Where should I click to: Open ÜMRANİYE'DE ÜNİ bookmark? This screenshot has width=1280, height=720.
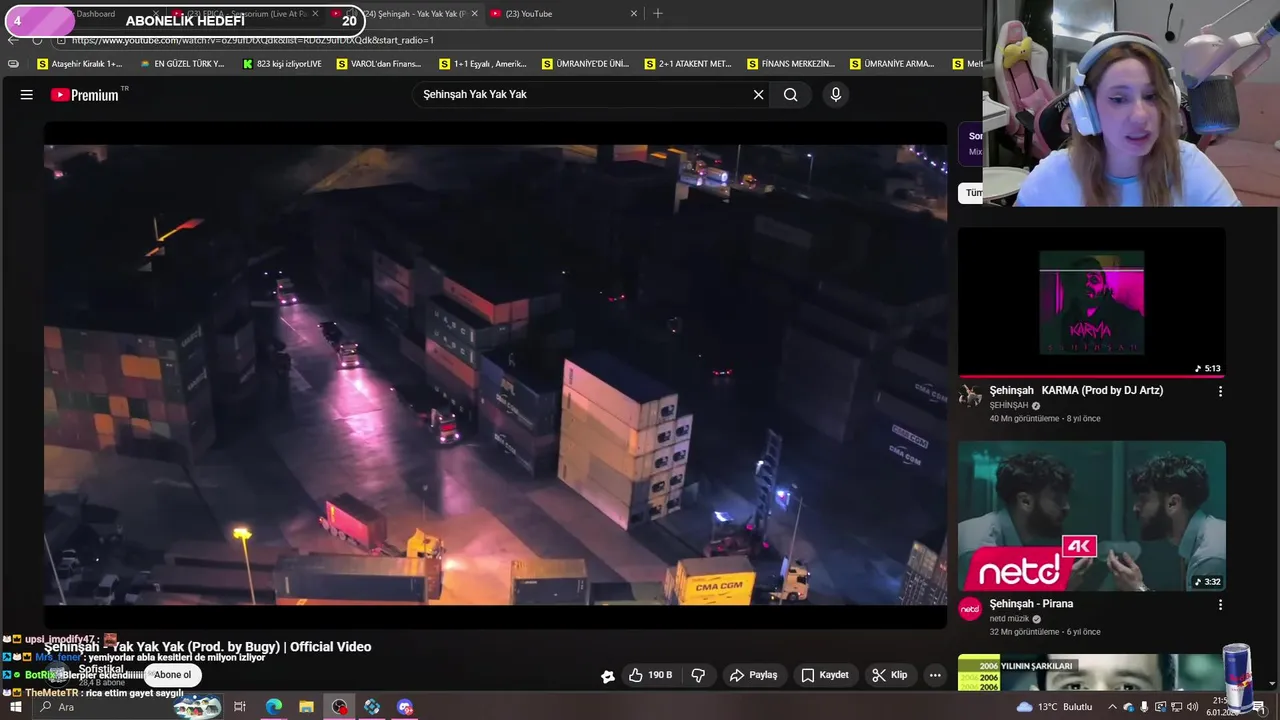tap(585, 64)
